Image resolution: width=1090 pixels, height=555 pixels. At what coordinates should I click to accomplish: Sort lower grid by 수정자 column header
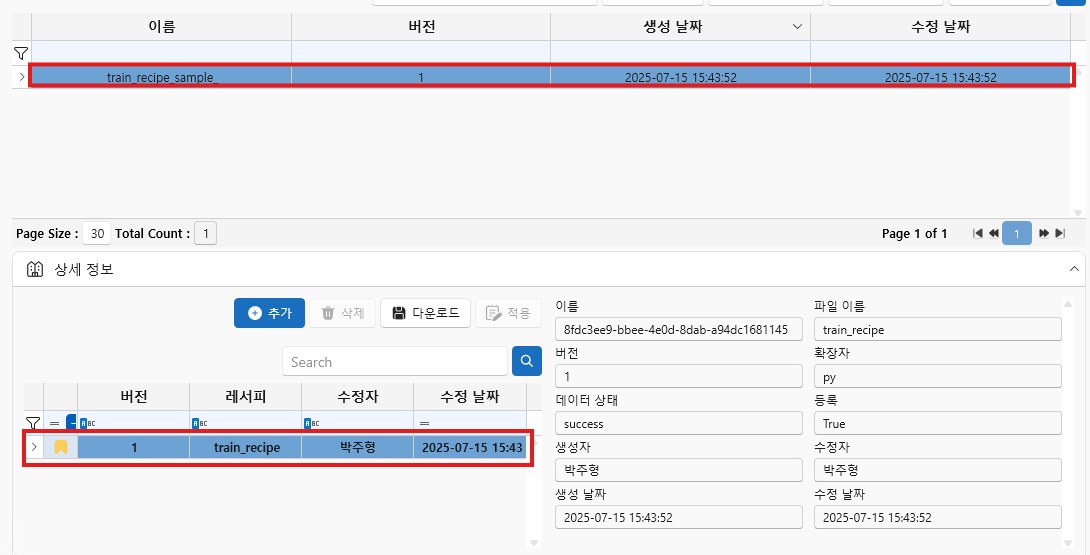click(357, 396)
